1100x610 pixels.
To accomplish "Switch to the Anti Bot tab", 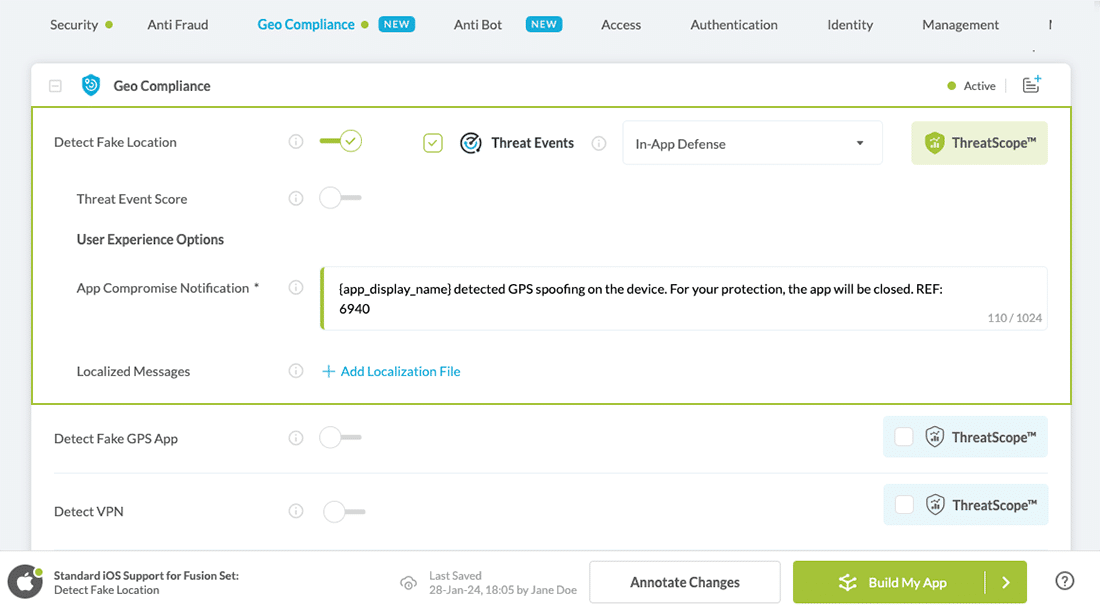I will (477, 24).
